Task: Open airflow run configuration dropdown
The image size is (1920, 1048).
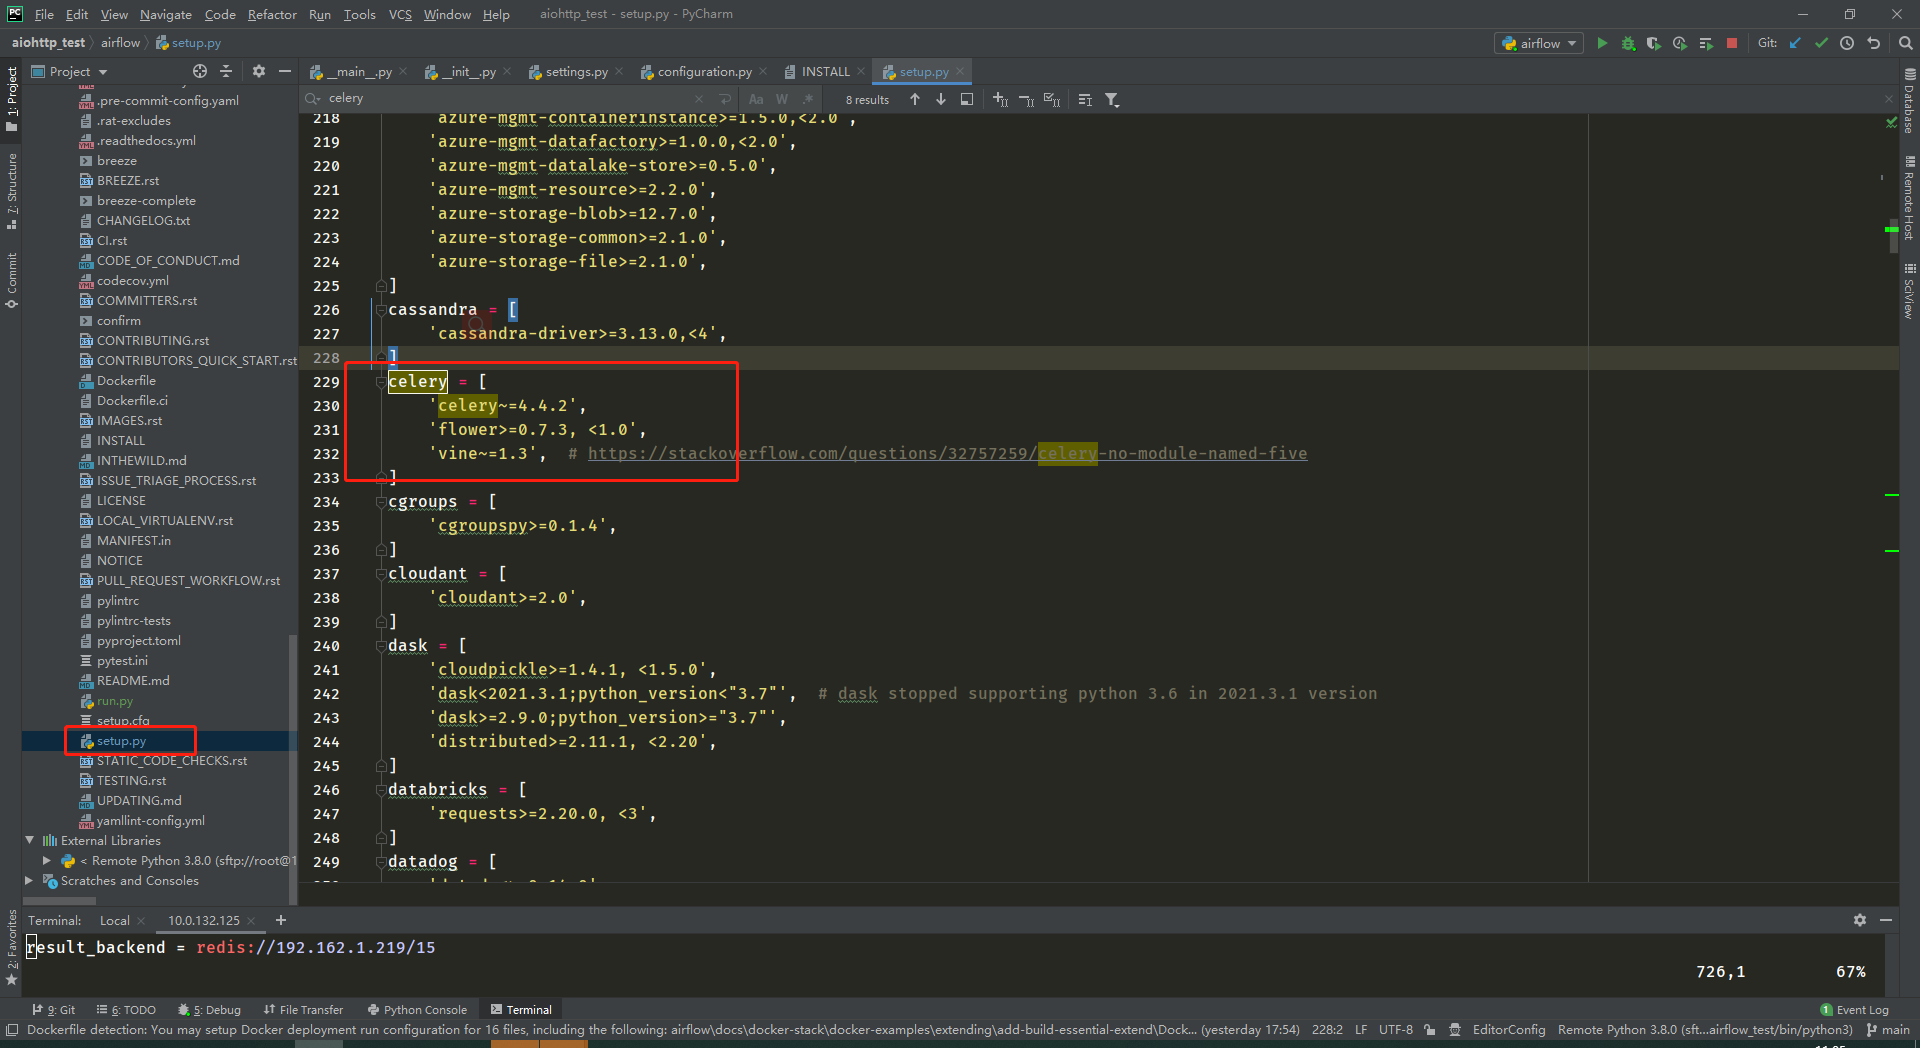Action: [1540, 43]
